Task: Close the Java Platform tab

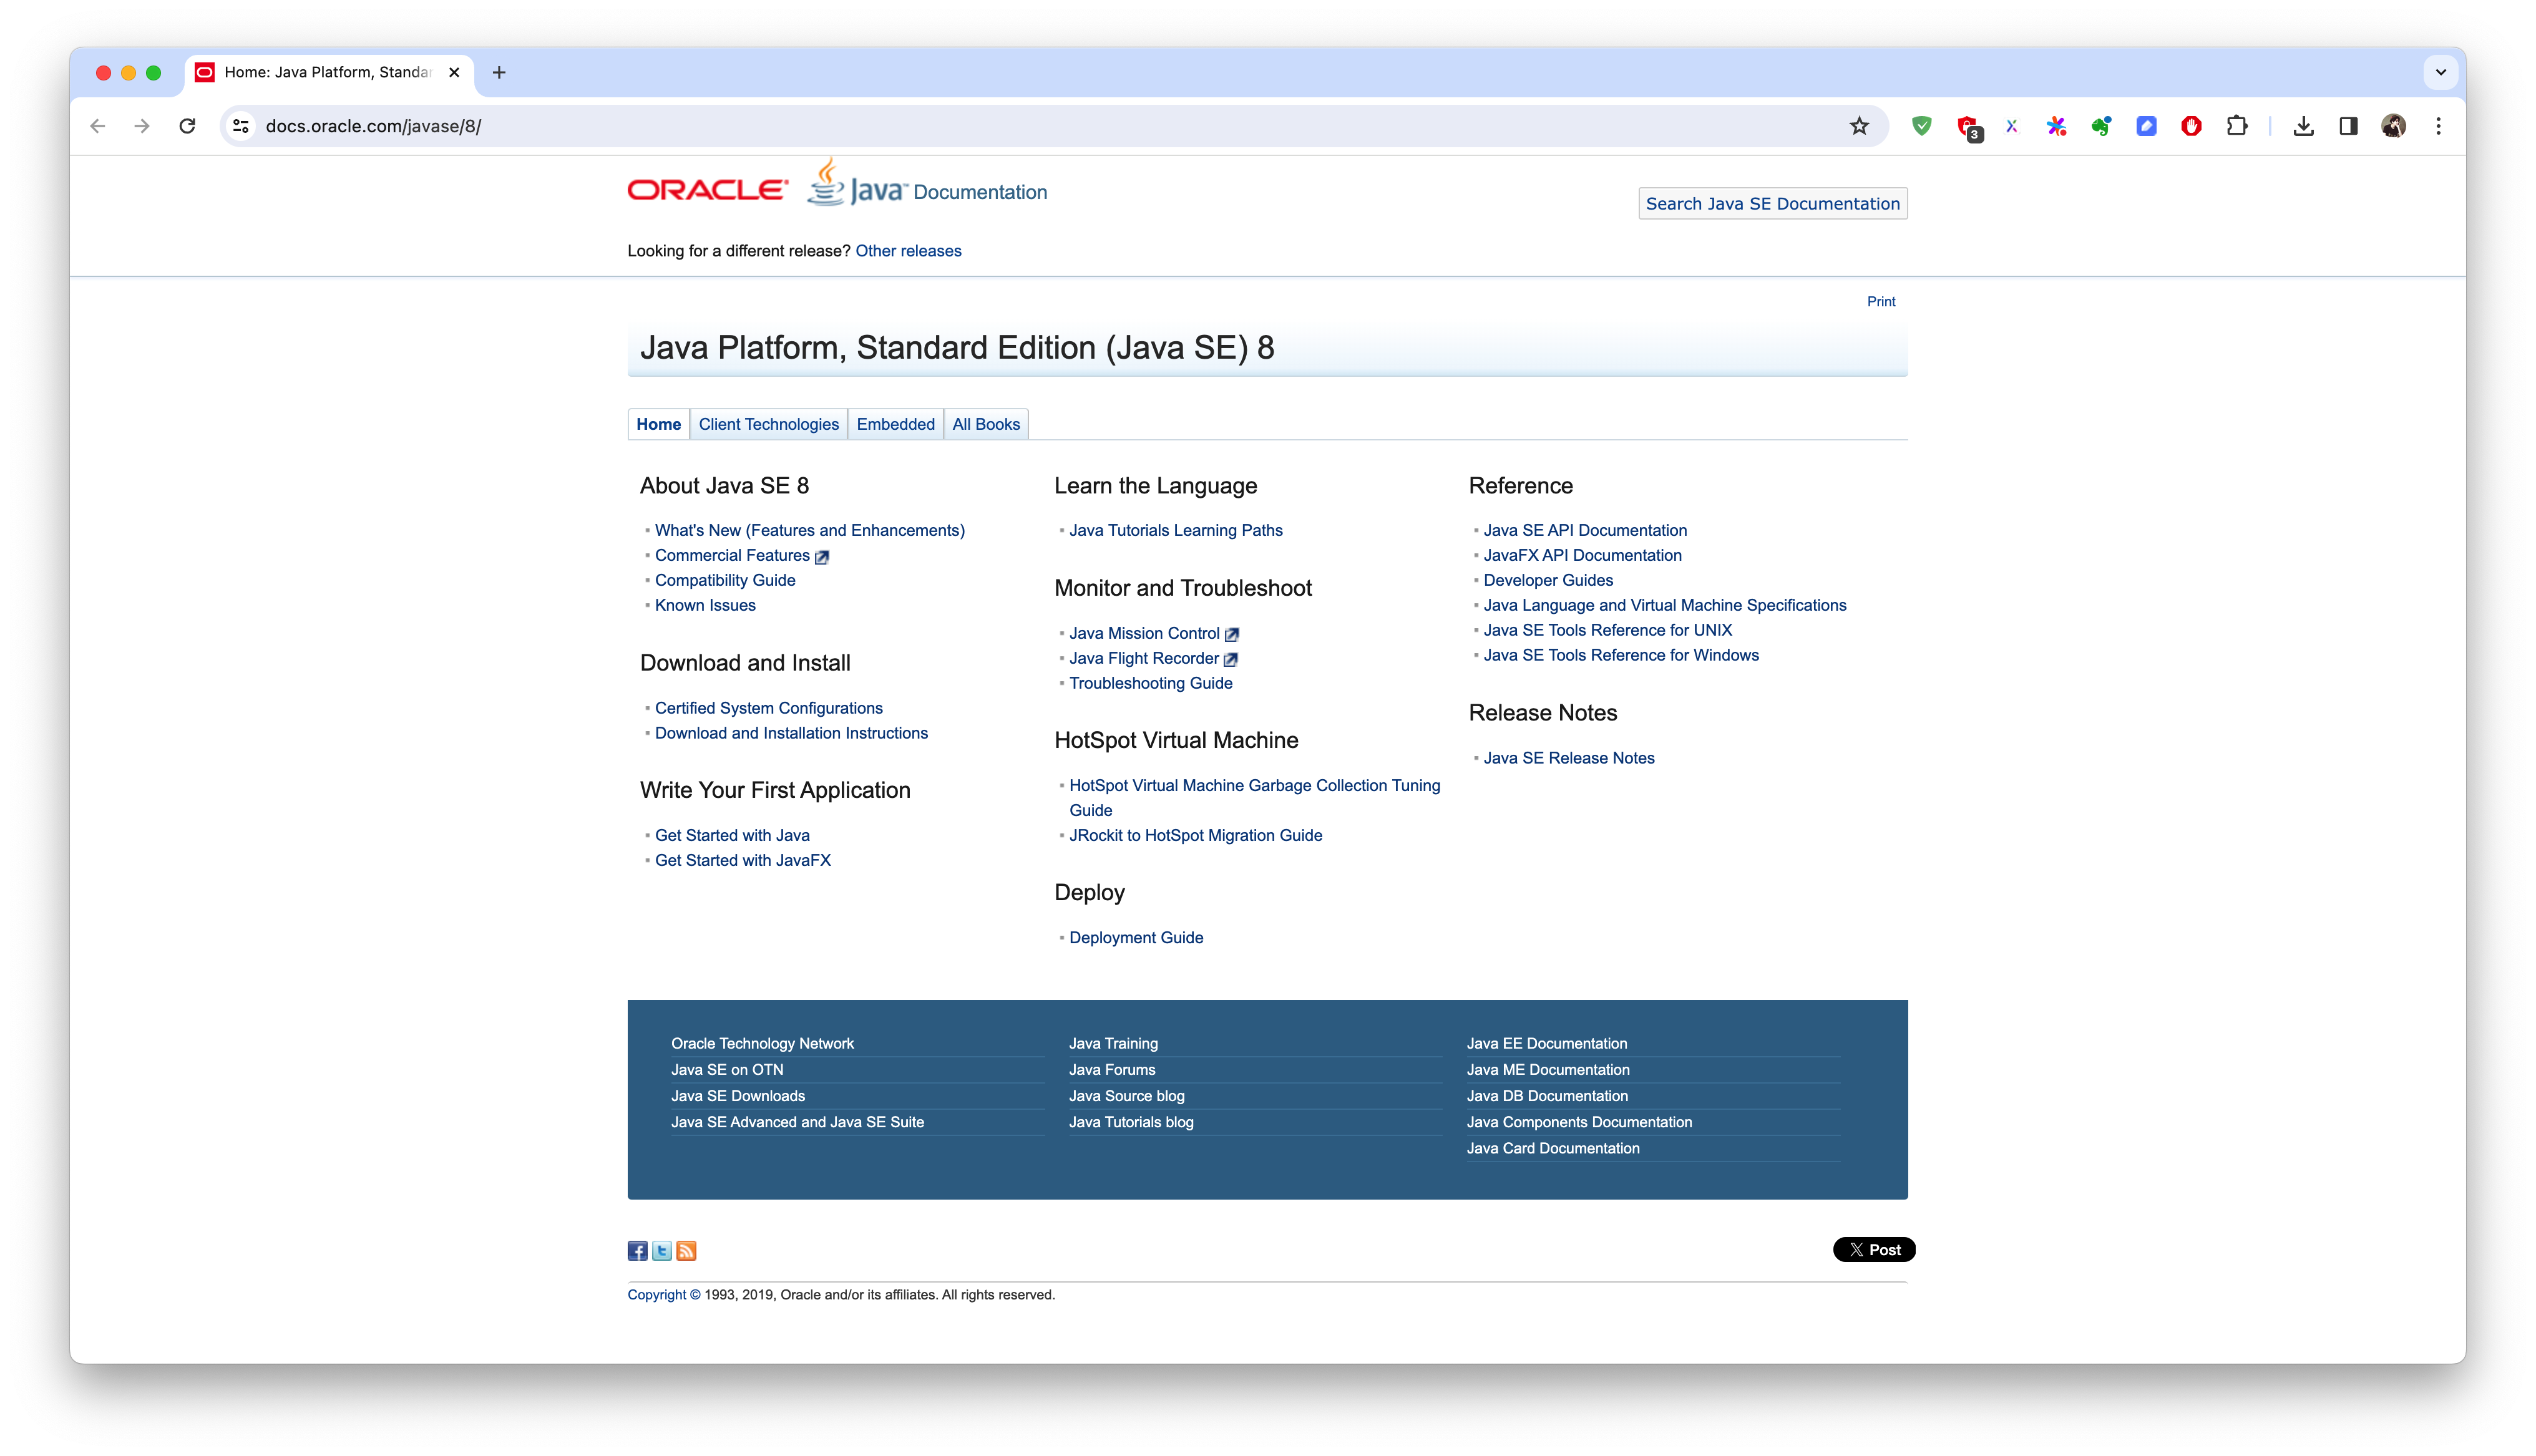Action: [x=454, y=72]
